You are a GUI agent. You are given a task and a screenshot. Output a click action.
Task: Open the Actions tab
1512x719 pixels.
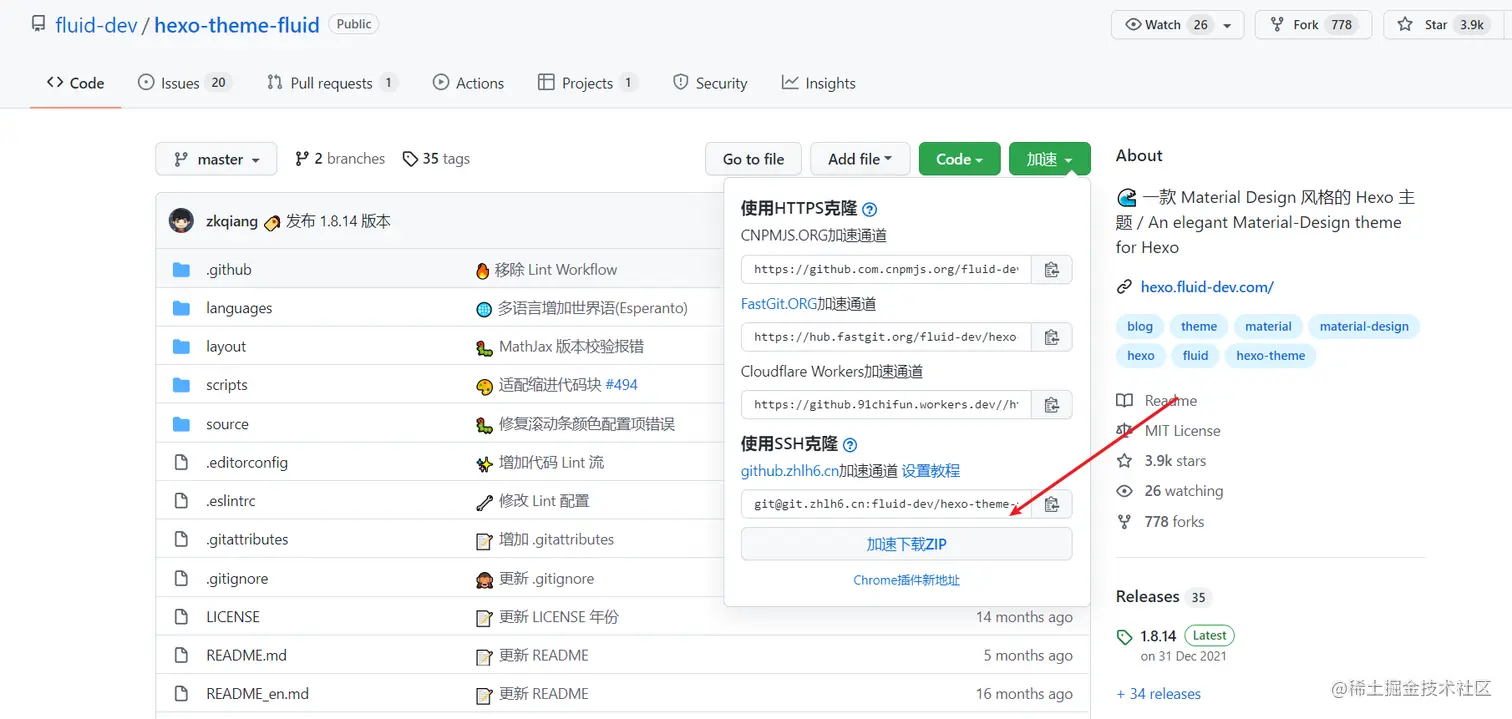point(468,83)
